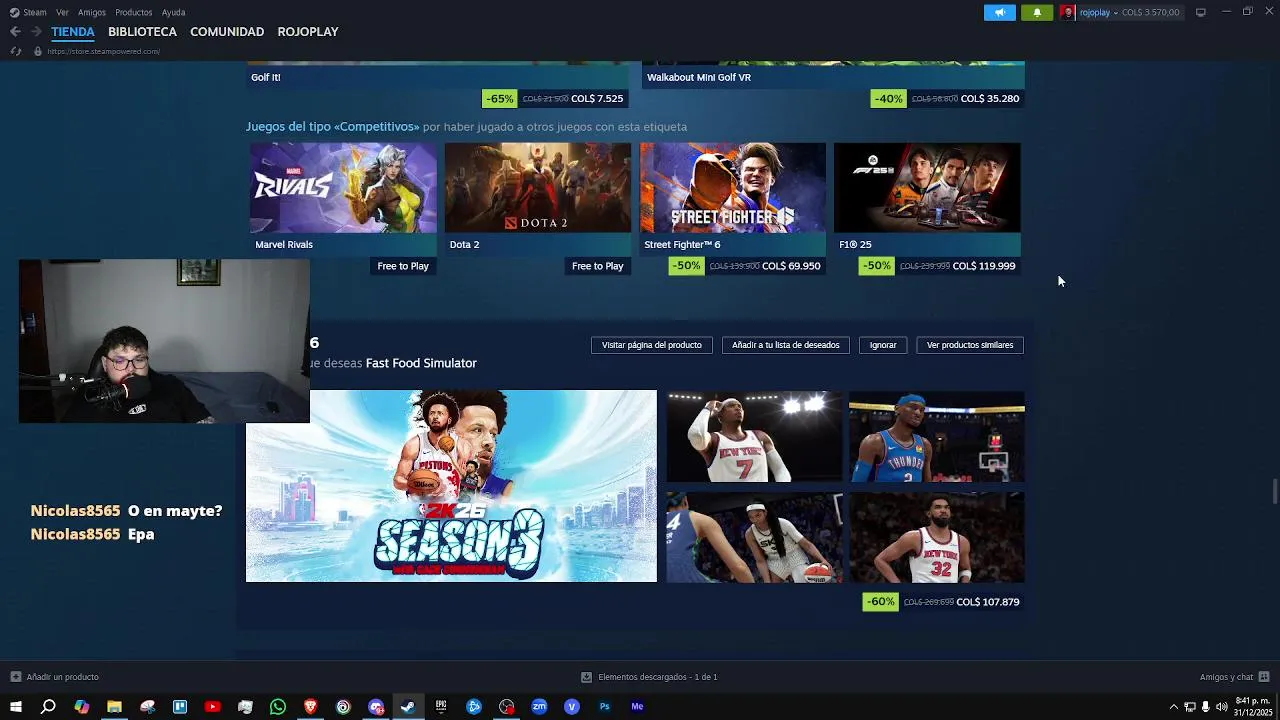Go to the COMUNIDAD tab

click(227, 32)
